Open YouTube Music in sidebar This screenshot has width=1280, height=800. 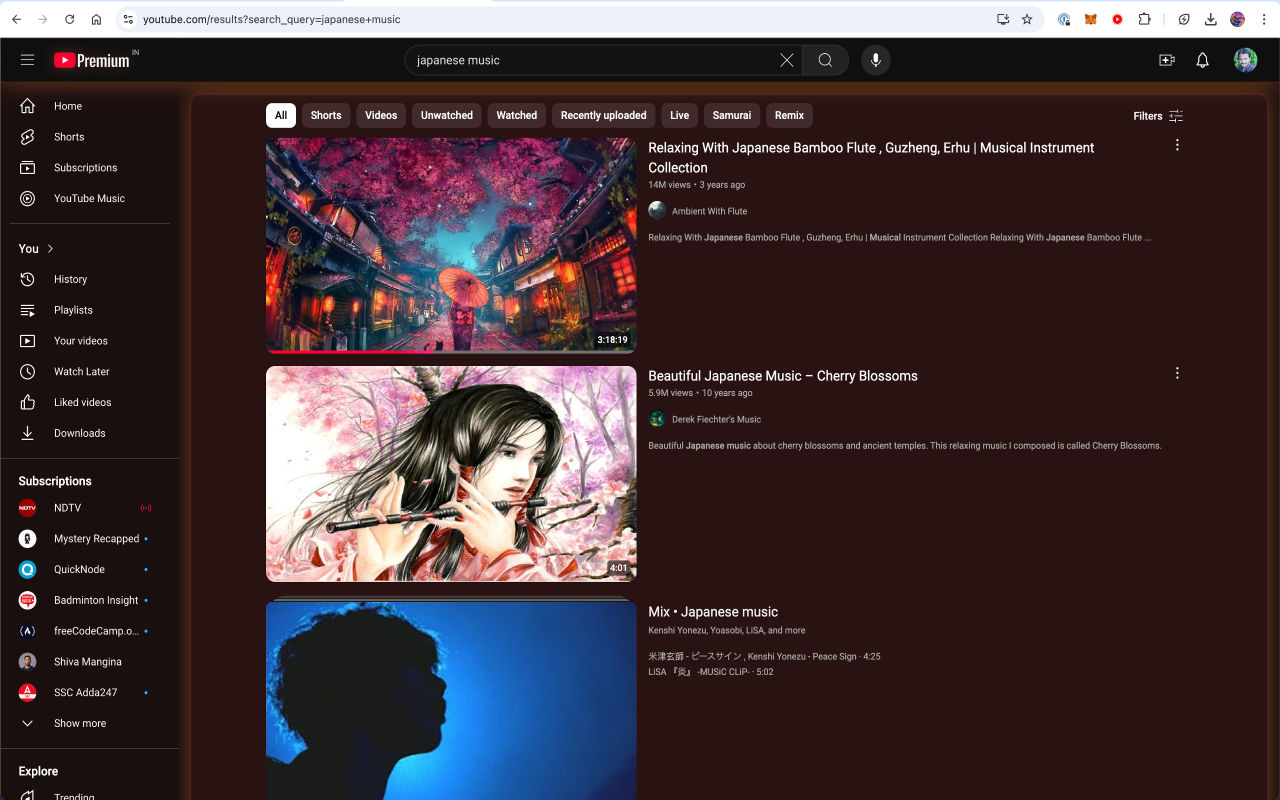(90, 198)
